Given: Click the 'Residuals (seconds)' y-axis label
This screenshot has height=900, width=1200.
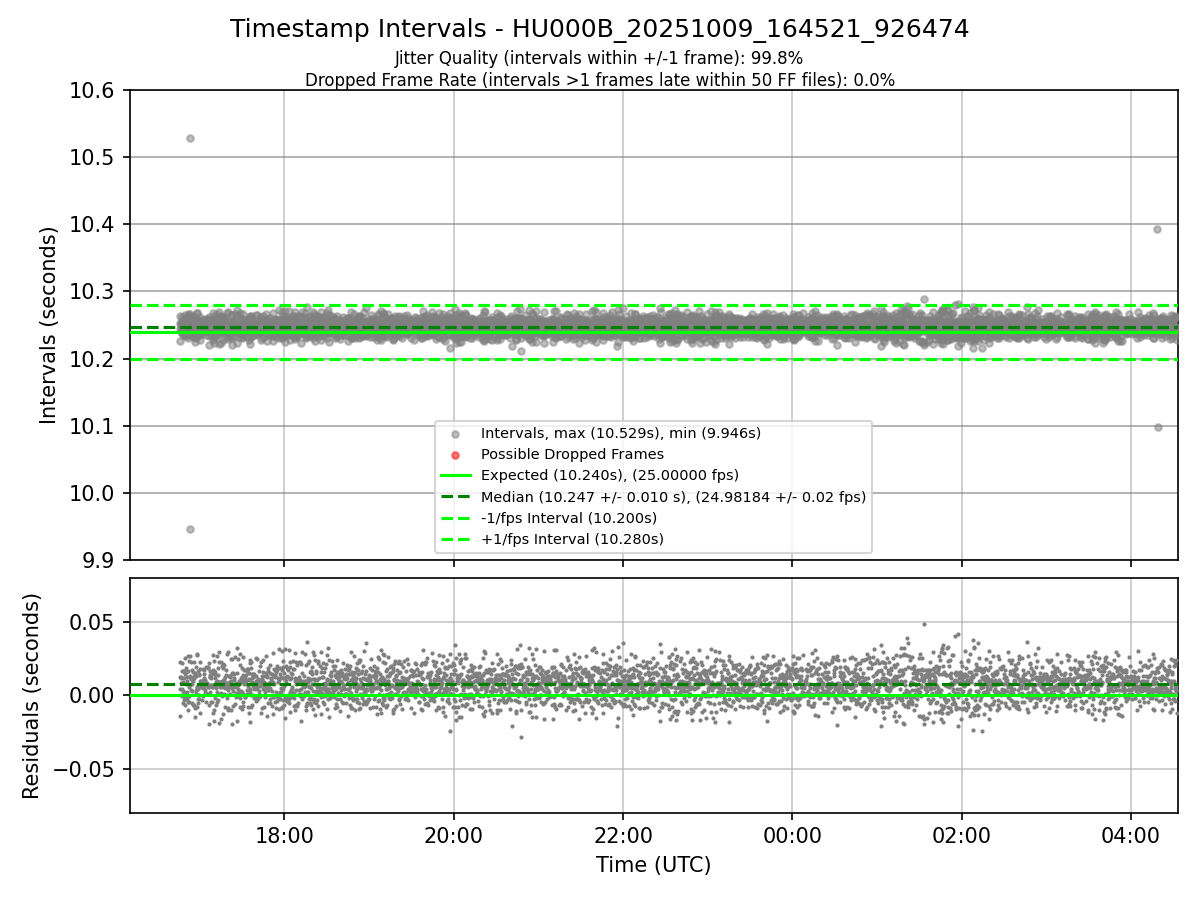Looking at the screenshot, I should click(32, 696).
